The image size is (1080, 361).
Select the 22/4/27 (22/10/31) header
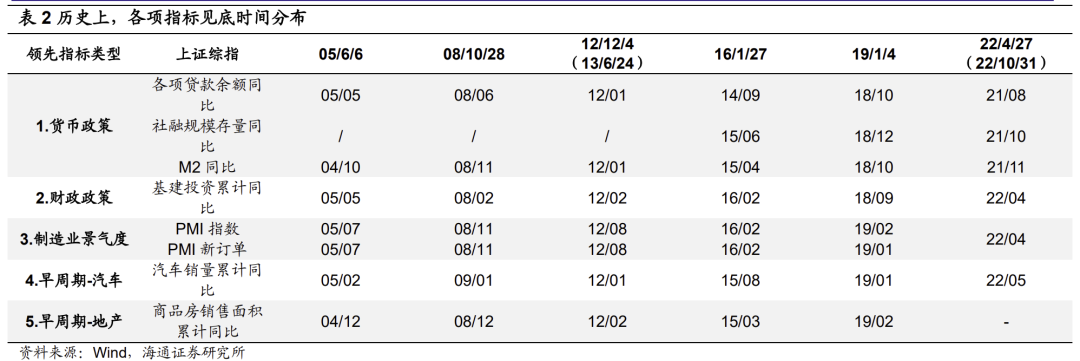tap(1006, 54)
